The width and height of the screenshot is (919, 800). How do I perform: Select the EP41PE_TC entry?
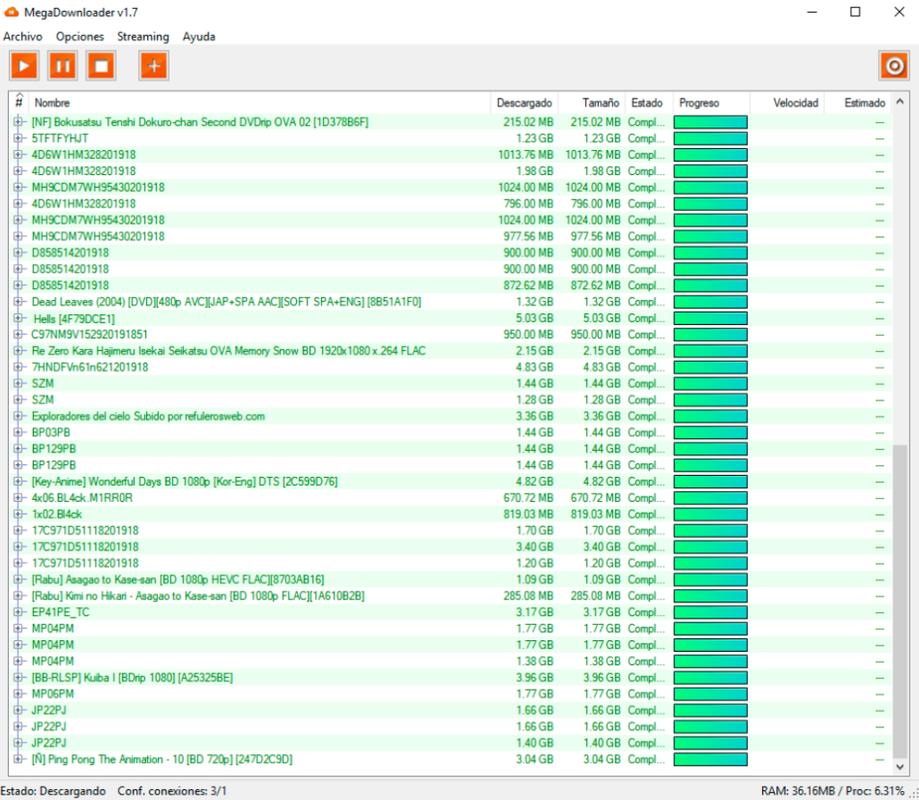(x=60, y=612)
